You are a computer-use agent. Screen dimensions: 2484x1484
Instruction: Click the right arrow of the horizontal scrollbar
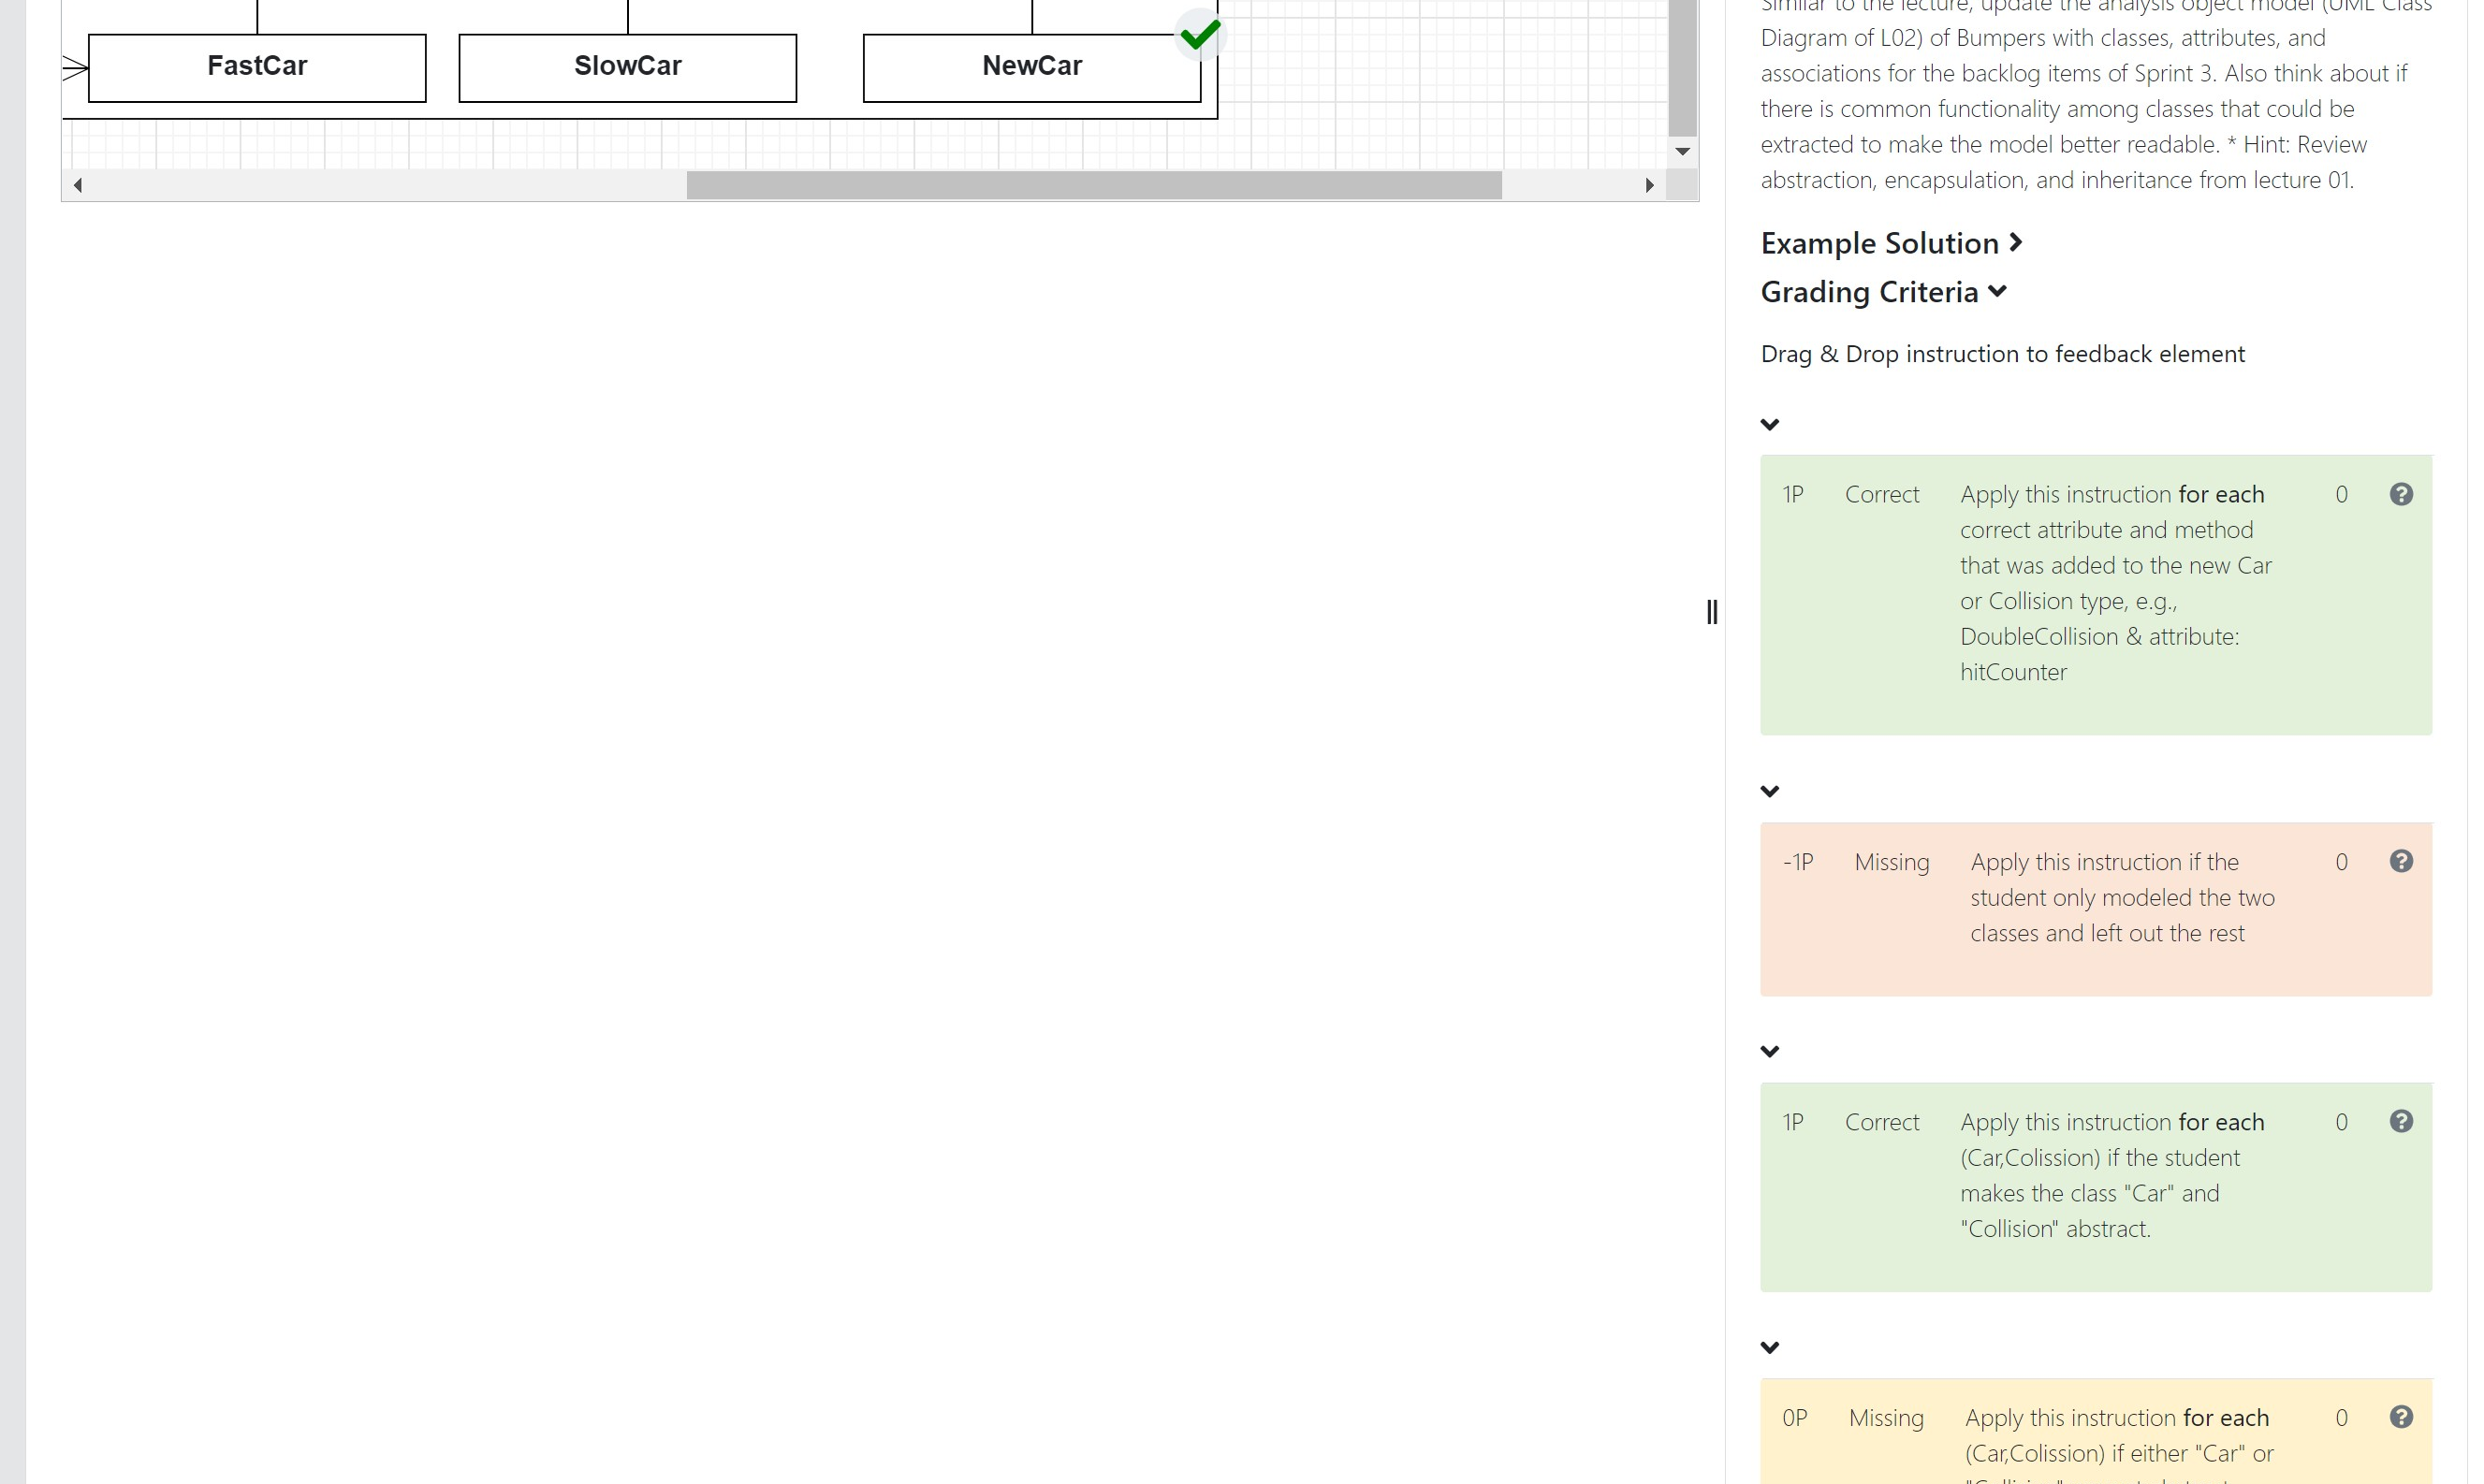point(1650,185)
